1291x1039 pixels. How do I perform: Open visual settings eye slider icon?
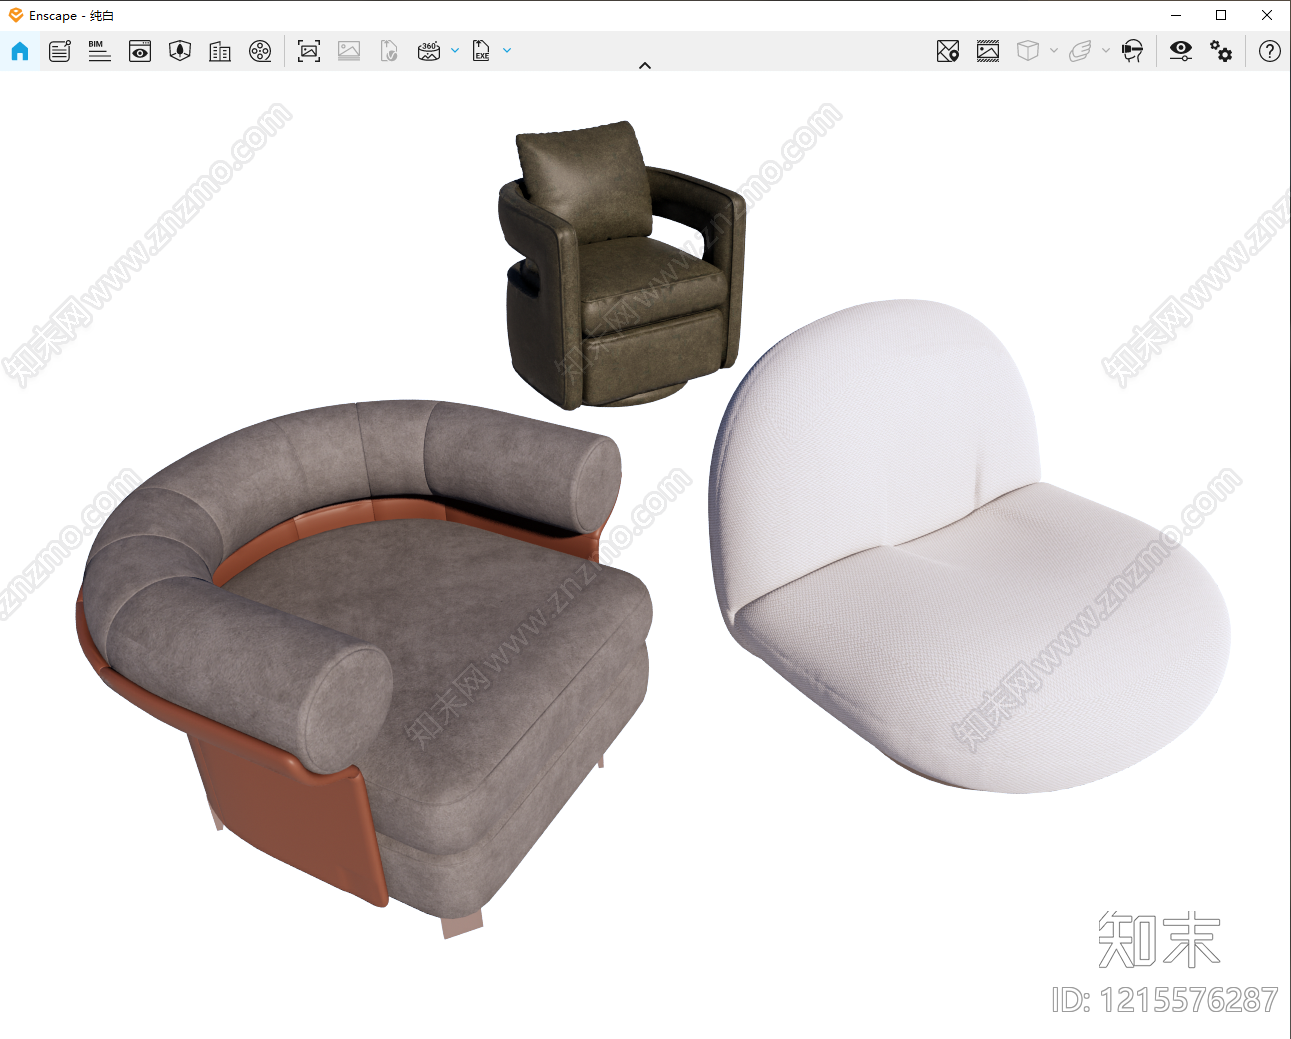pos(1181,51)
